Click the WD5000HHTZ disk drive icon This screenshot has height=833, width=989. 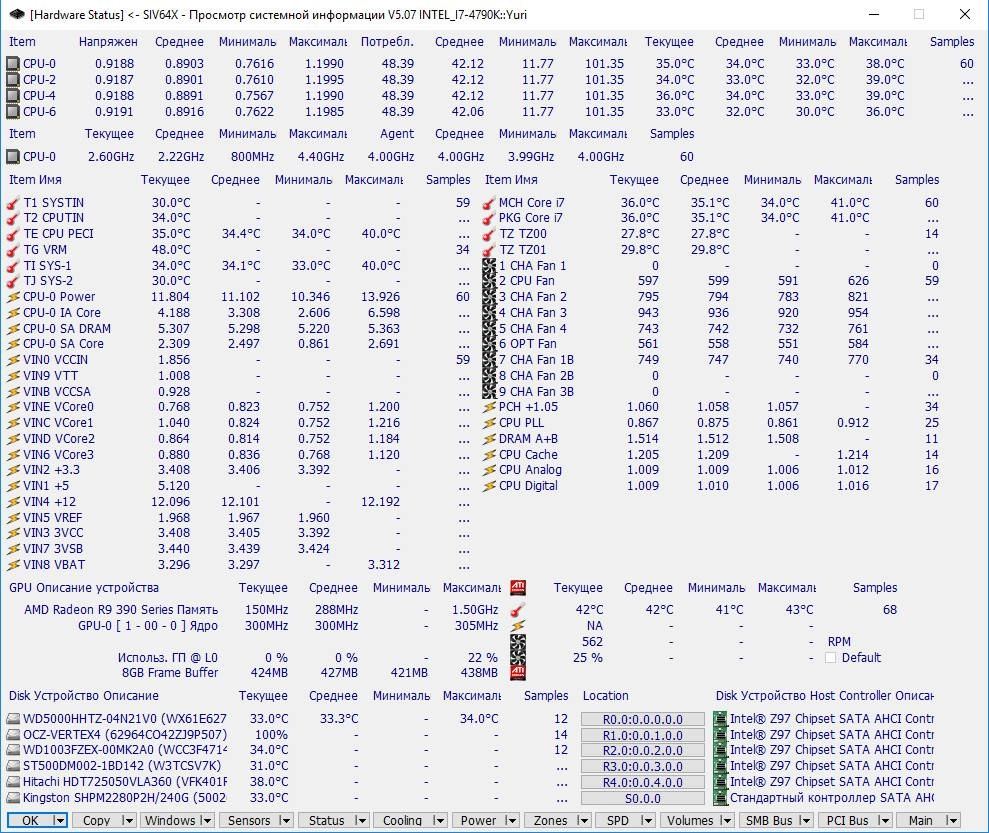pyautogui.click(x=13, y=719)
